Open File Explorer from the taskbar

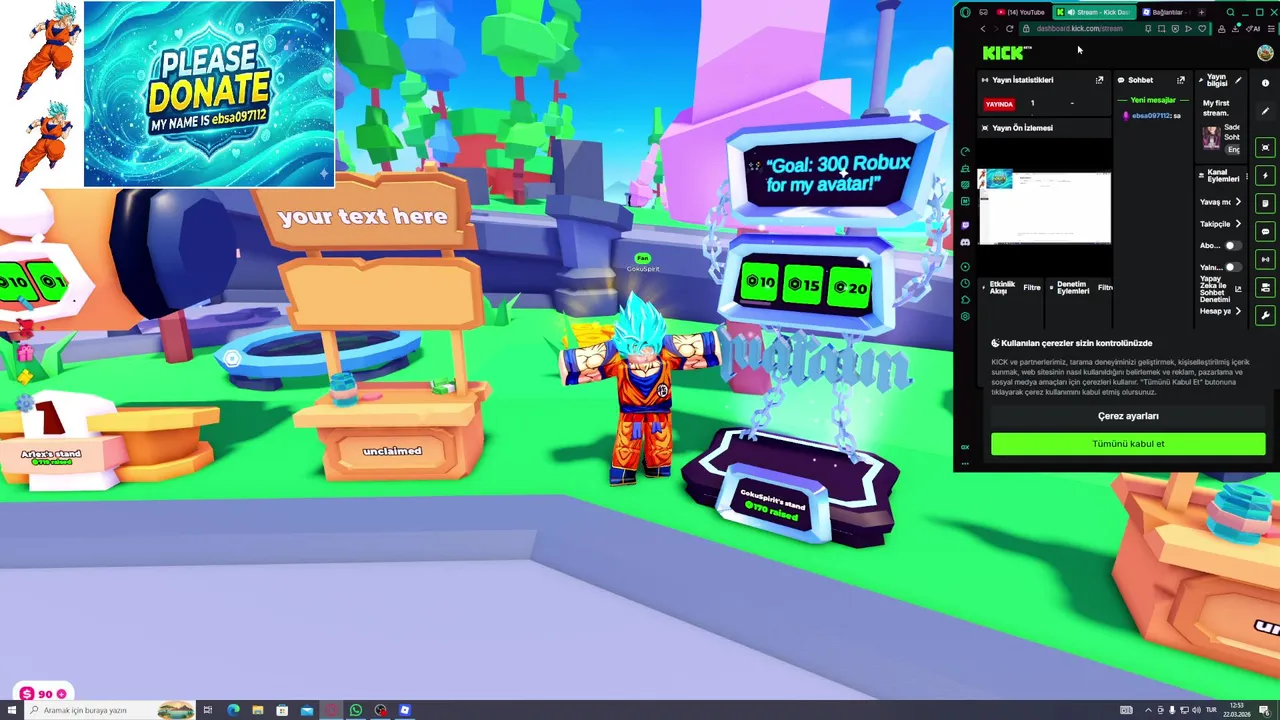(258, 710)
